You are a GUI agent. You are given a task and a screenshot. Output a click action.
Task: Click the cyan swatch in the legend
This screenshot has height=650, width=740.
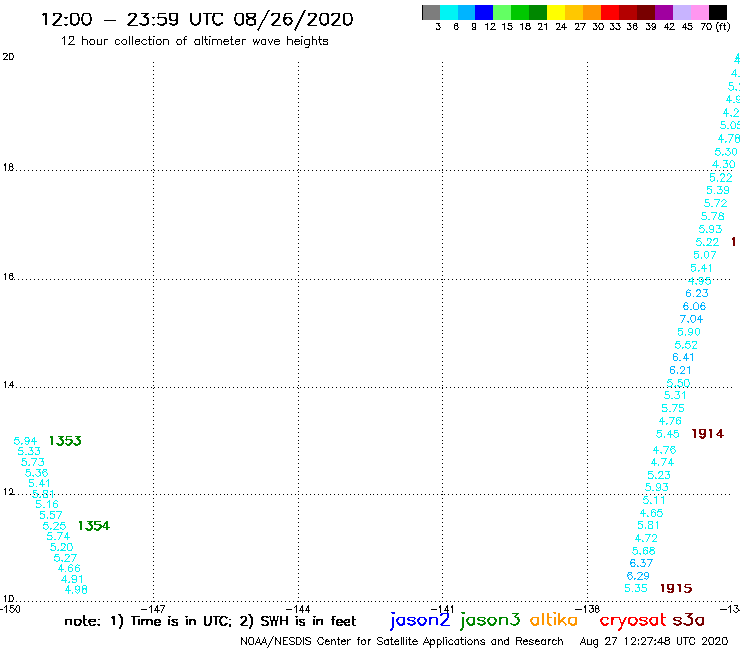click(449, 12)
